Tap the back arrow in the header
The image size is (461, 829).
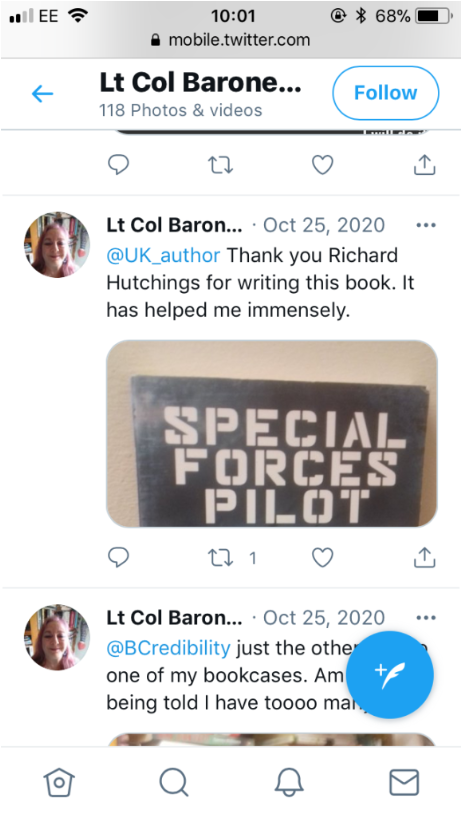coord(42,94)
